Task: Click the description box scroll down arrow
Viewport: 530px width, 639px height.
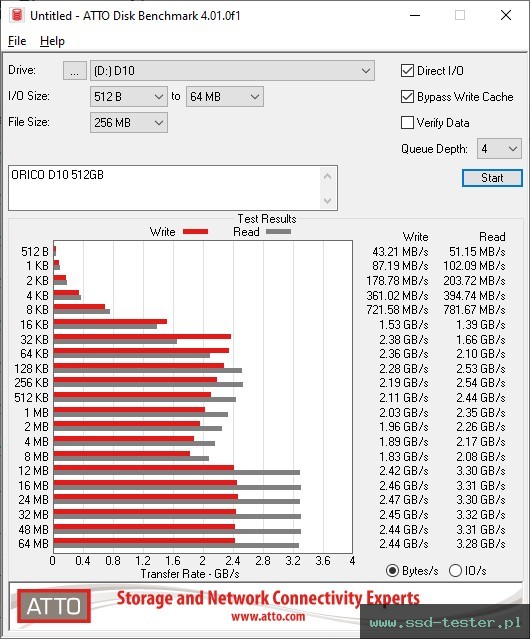Action: pos(328,200)
